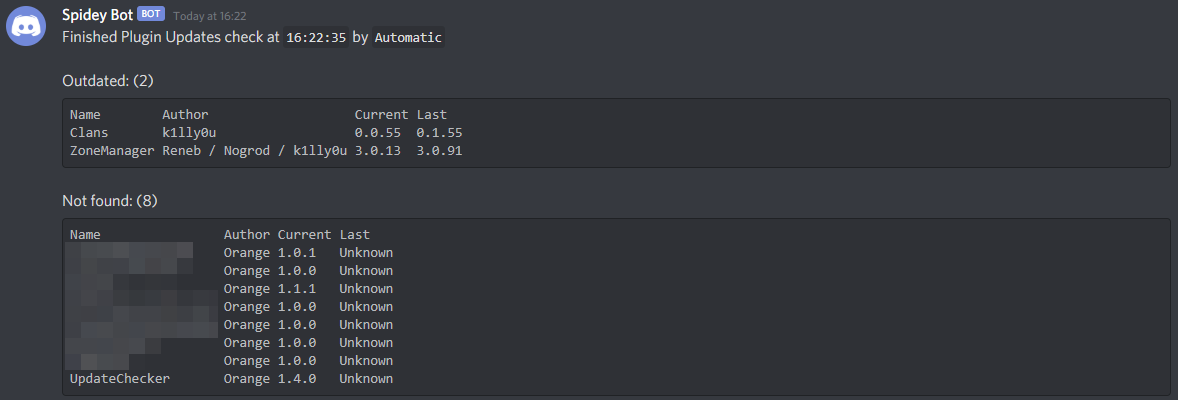Click the "Automatic" inline code text
The height and width of the screenshot is (400, 1178).
pos(408,37)
